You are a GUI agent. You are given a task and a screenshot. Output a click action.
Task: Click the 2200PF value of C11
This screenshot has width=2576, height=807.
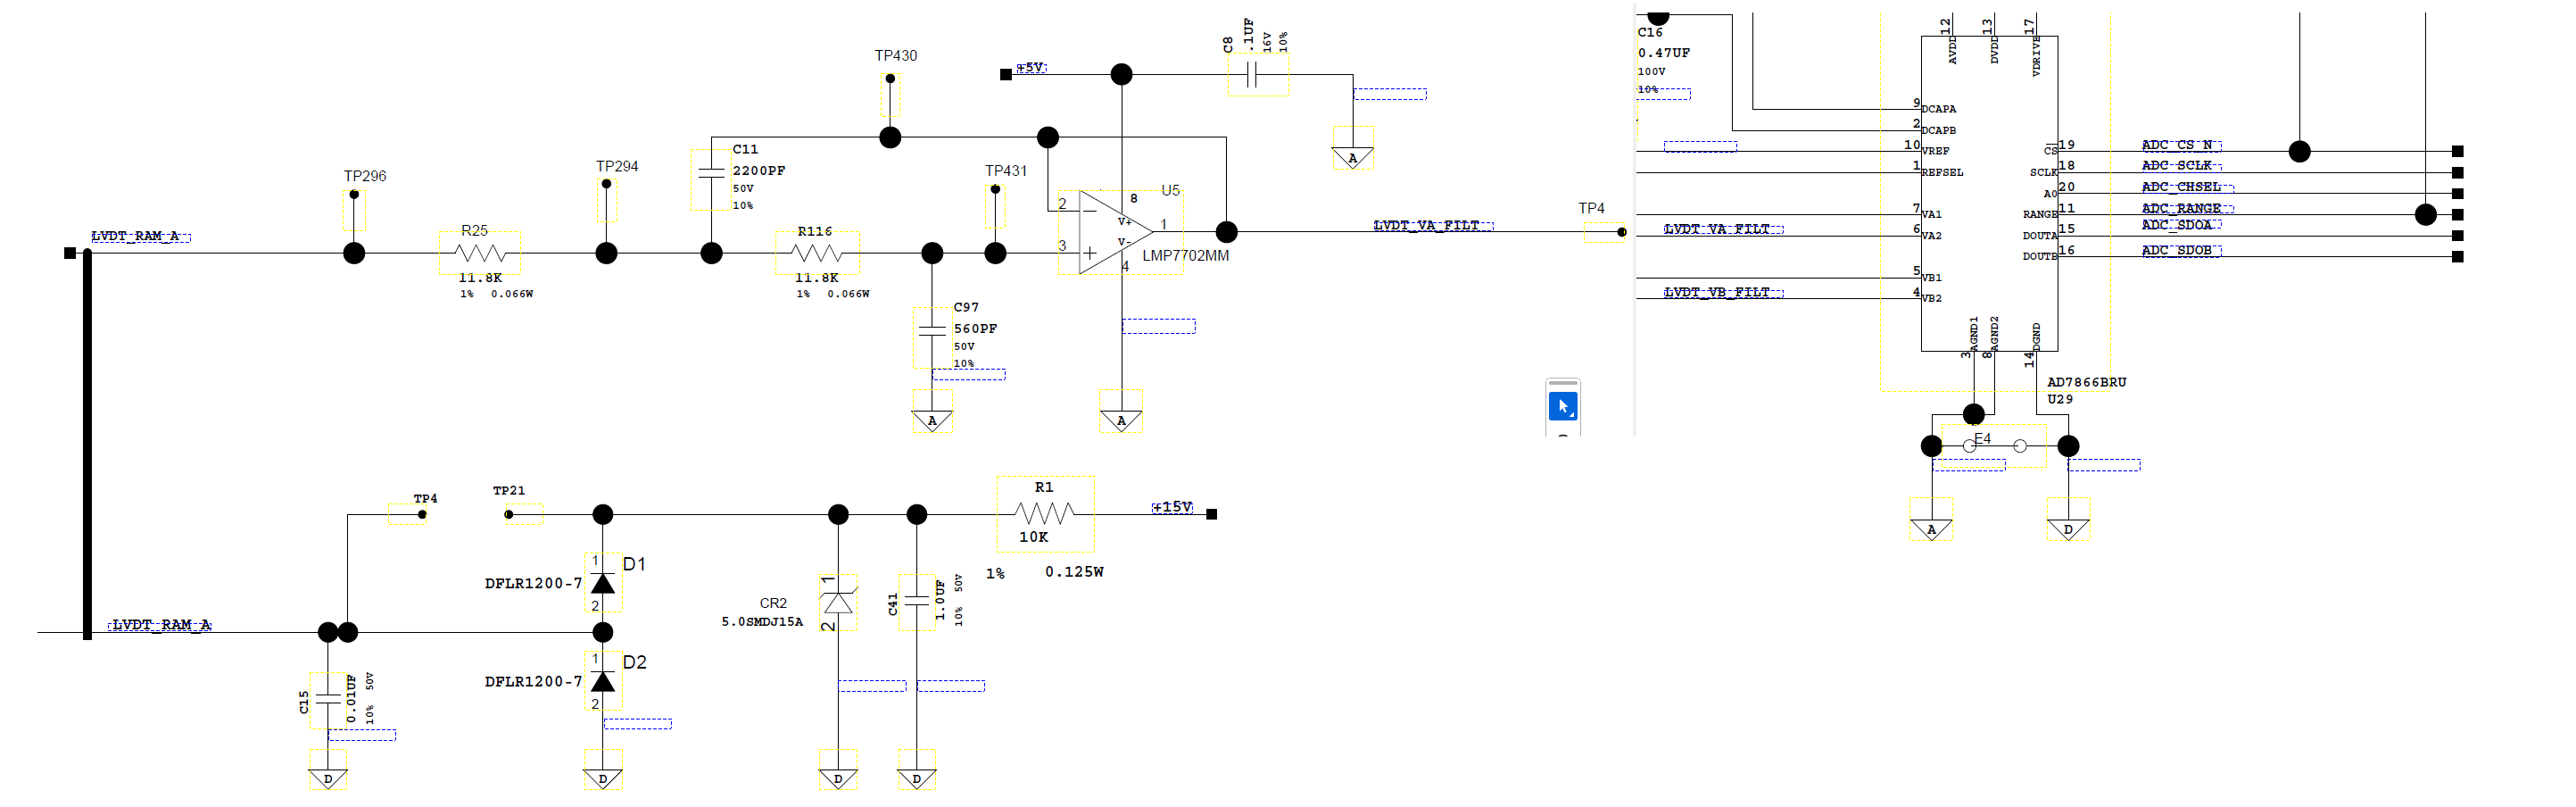(x=759, y=170)
